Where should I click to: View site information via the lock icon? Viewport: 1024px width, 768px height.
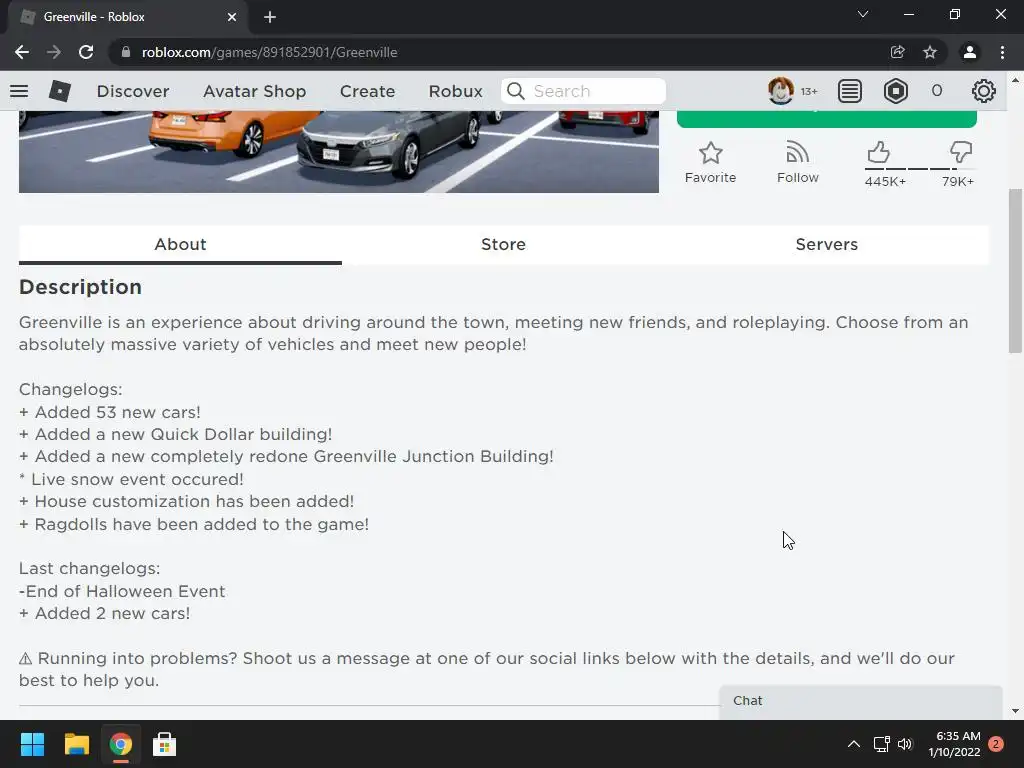click(x=126, y=52)
